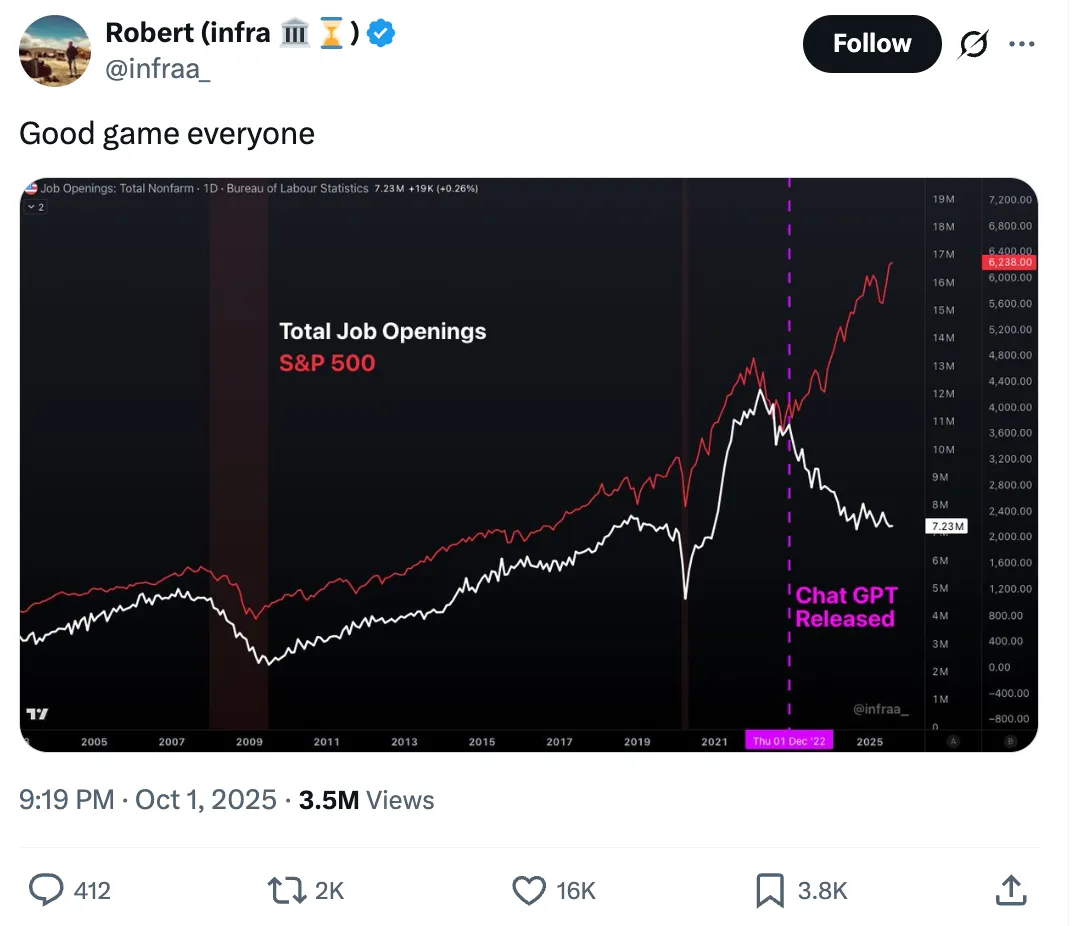Click the share upload icon

[1010, 890]
